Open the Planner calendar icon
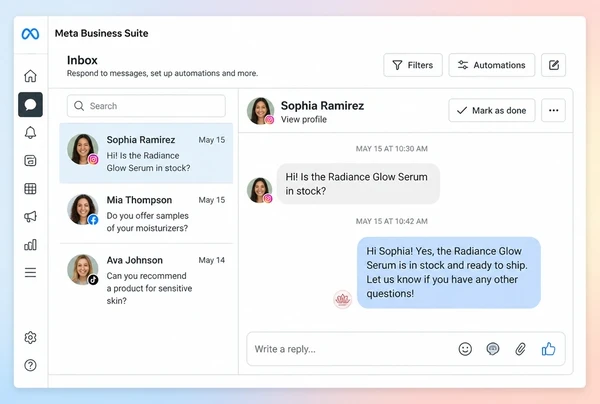The height and width of the screenshot is (404, 600). [30, 160]
